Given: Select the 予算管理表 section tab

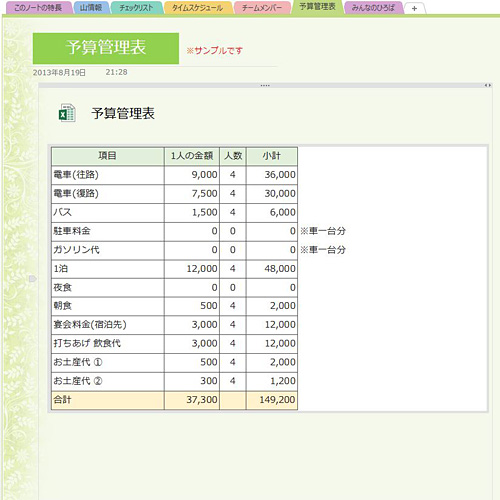Looking at the screenshot, I should (317, 7).
